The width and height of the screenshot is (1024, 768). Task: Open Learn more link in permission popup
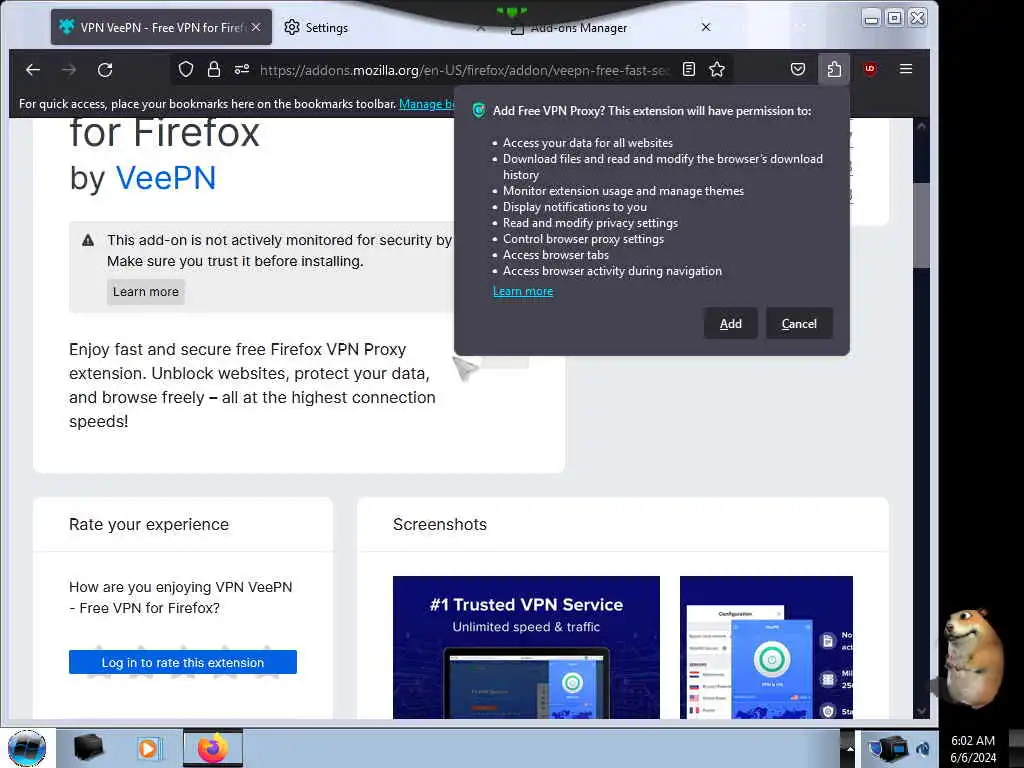click(x=522, y=291)
